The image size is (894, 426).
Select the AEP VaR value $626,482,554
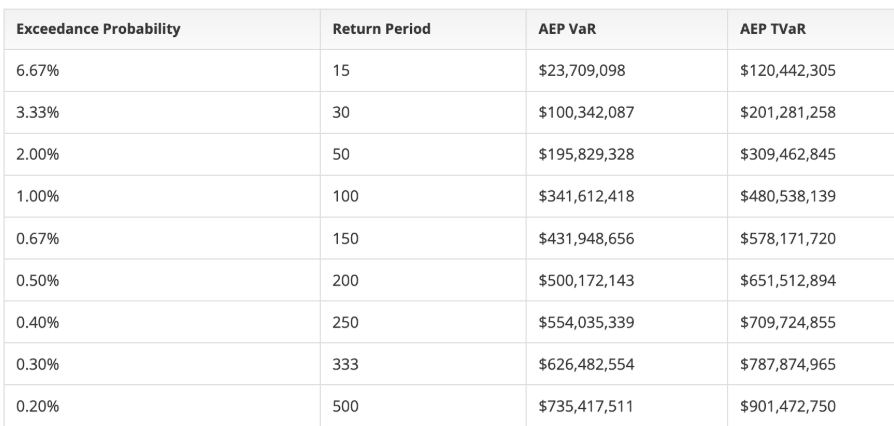click(586, 365)
